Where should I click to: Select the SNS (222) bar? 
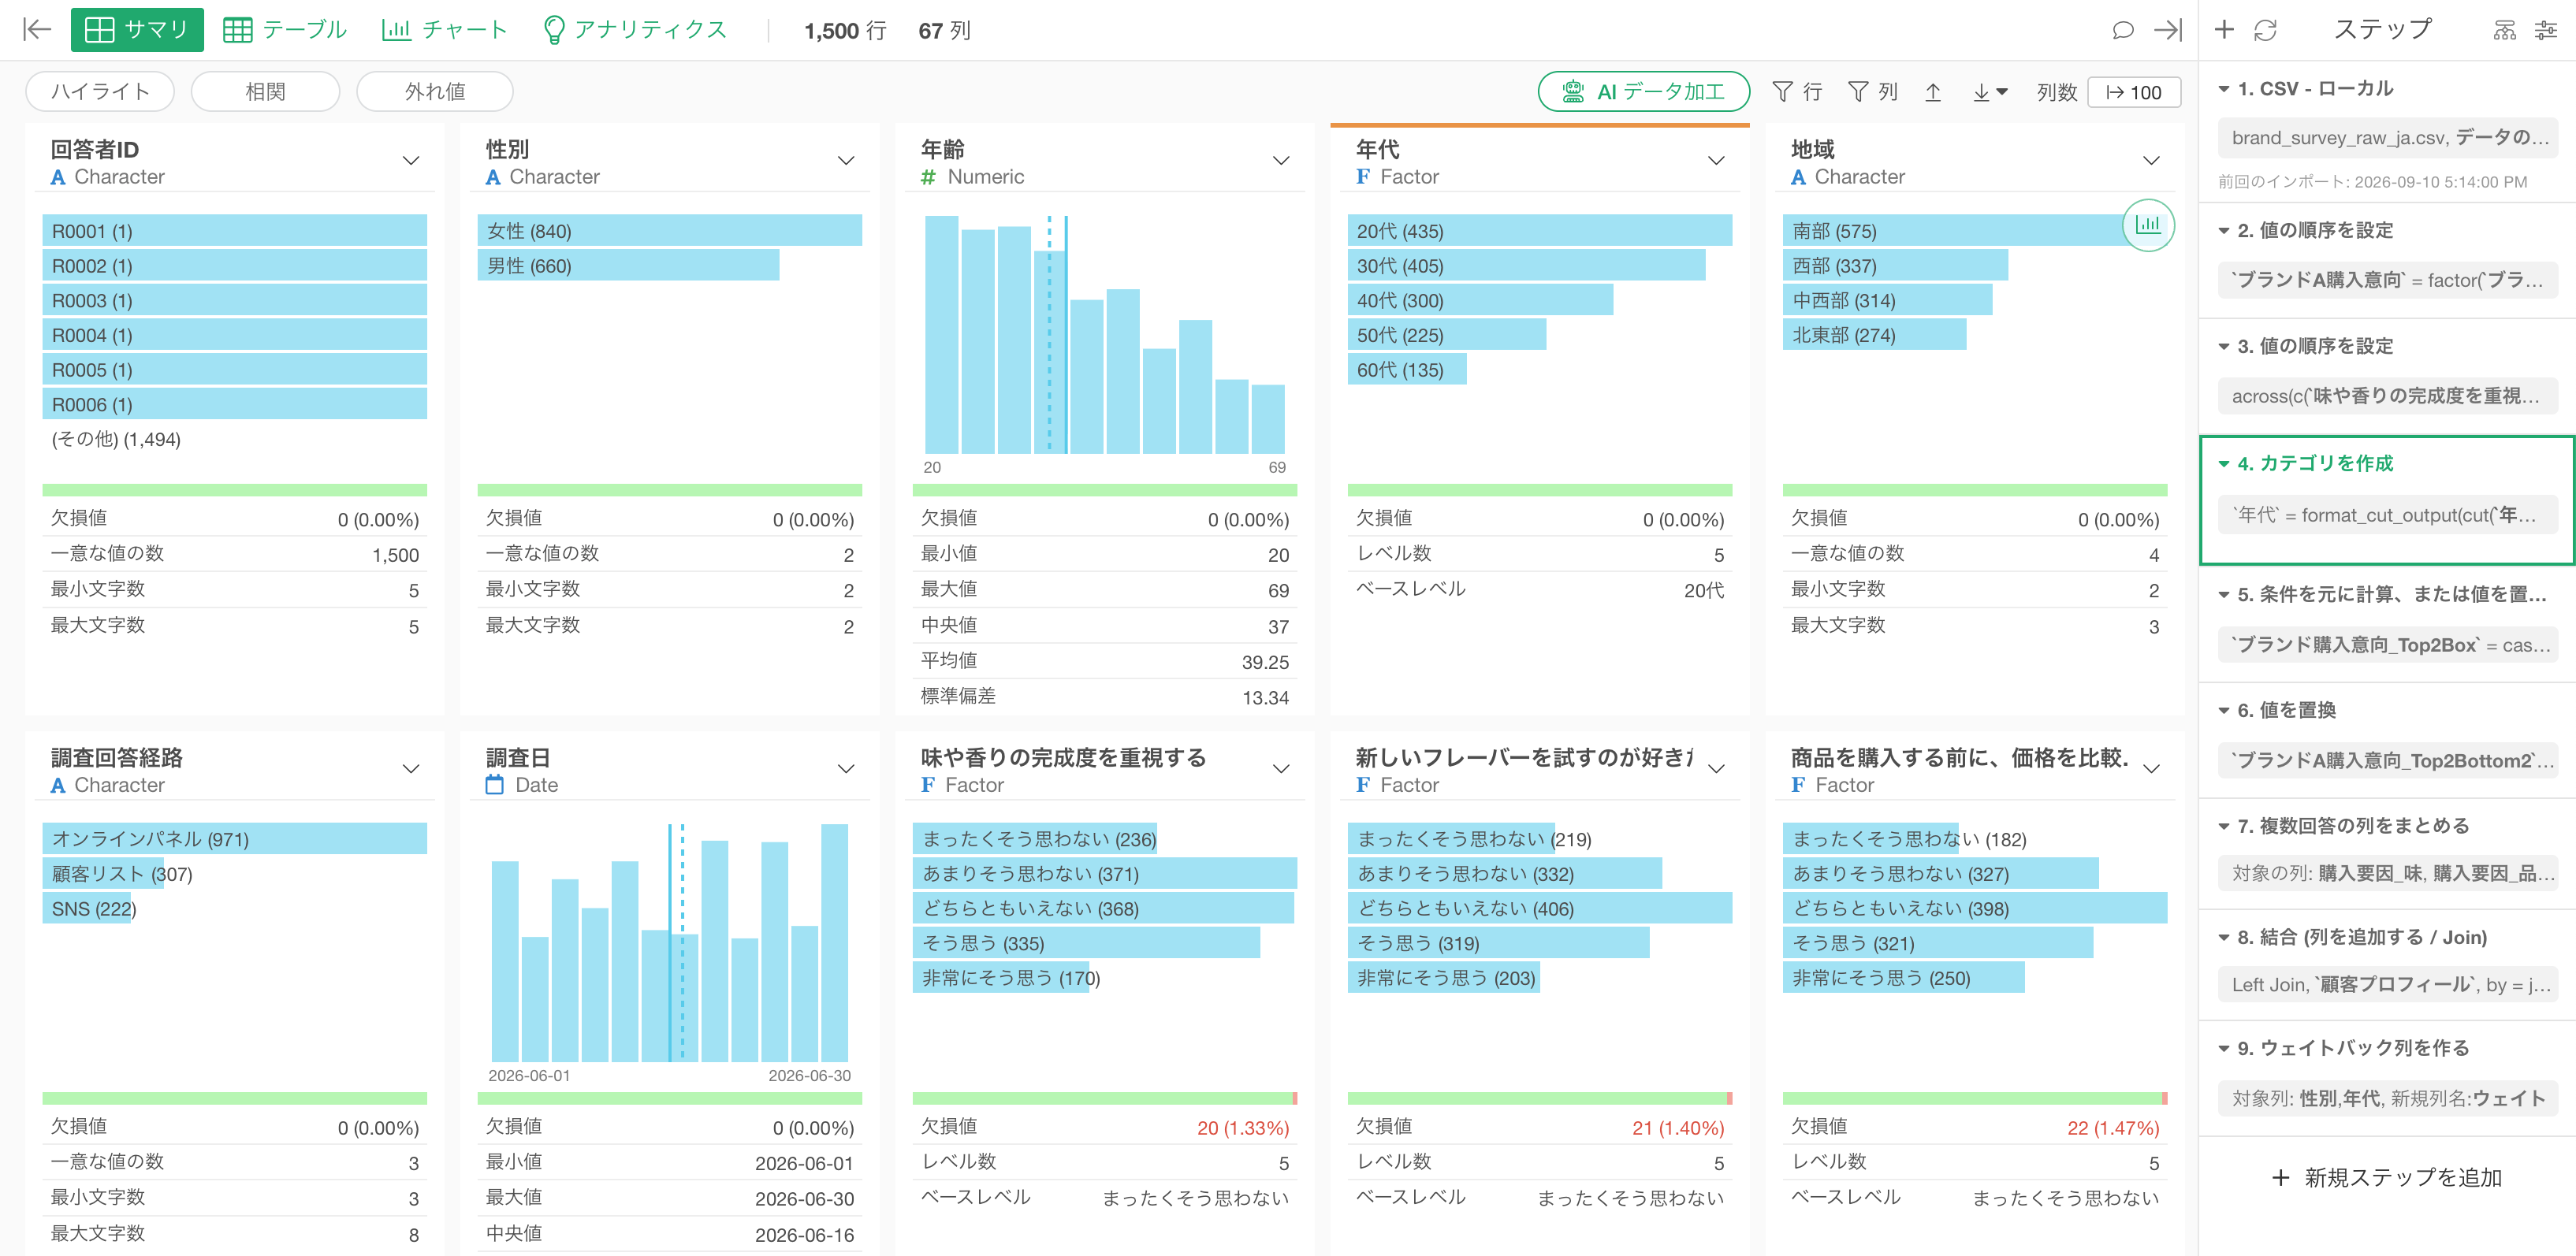[x=87, y=909]
